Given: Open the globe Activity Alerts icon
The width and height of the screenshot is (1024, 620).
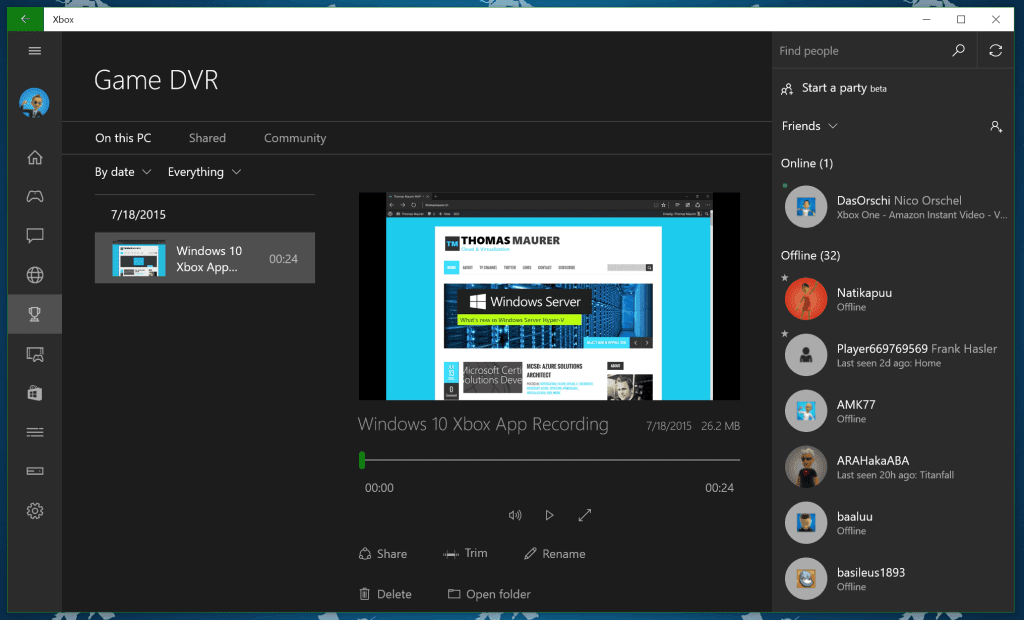Looking at the screenshot, I should (35, 275).
